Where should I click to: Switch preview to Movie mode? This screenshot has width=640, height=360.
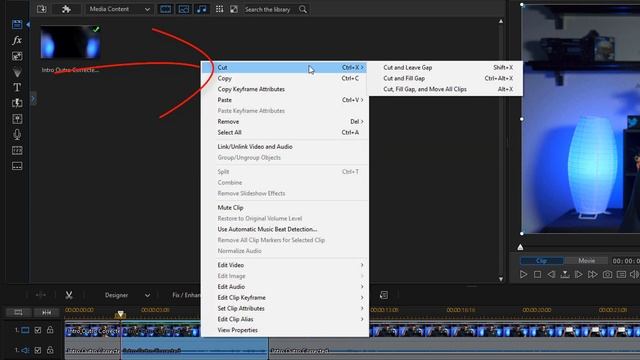[x=587, y=260]
